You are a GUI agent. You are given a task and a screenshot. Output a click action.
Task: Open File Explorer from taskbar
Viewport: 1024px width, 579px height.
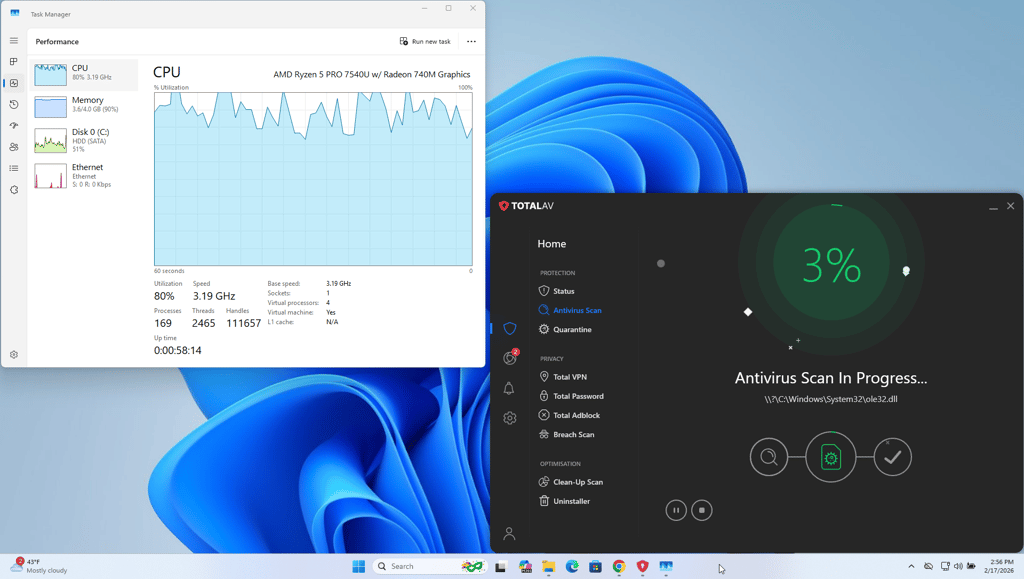click(549, 567)
